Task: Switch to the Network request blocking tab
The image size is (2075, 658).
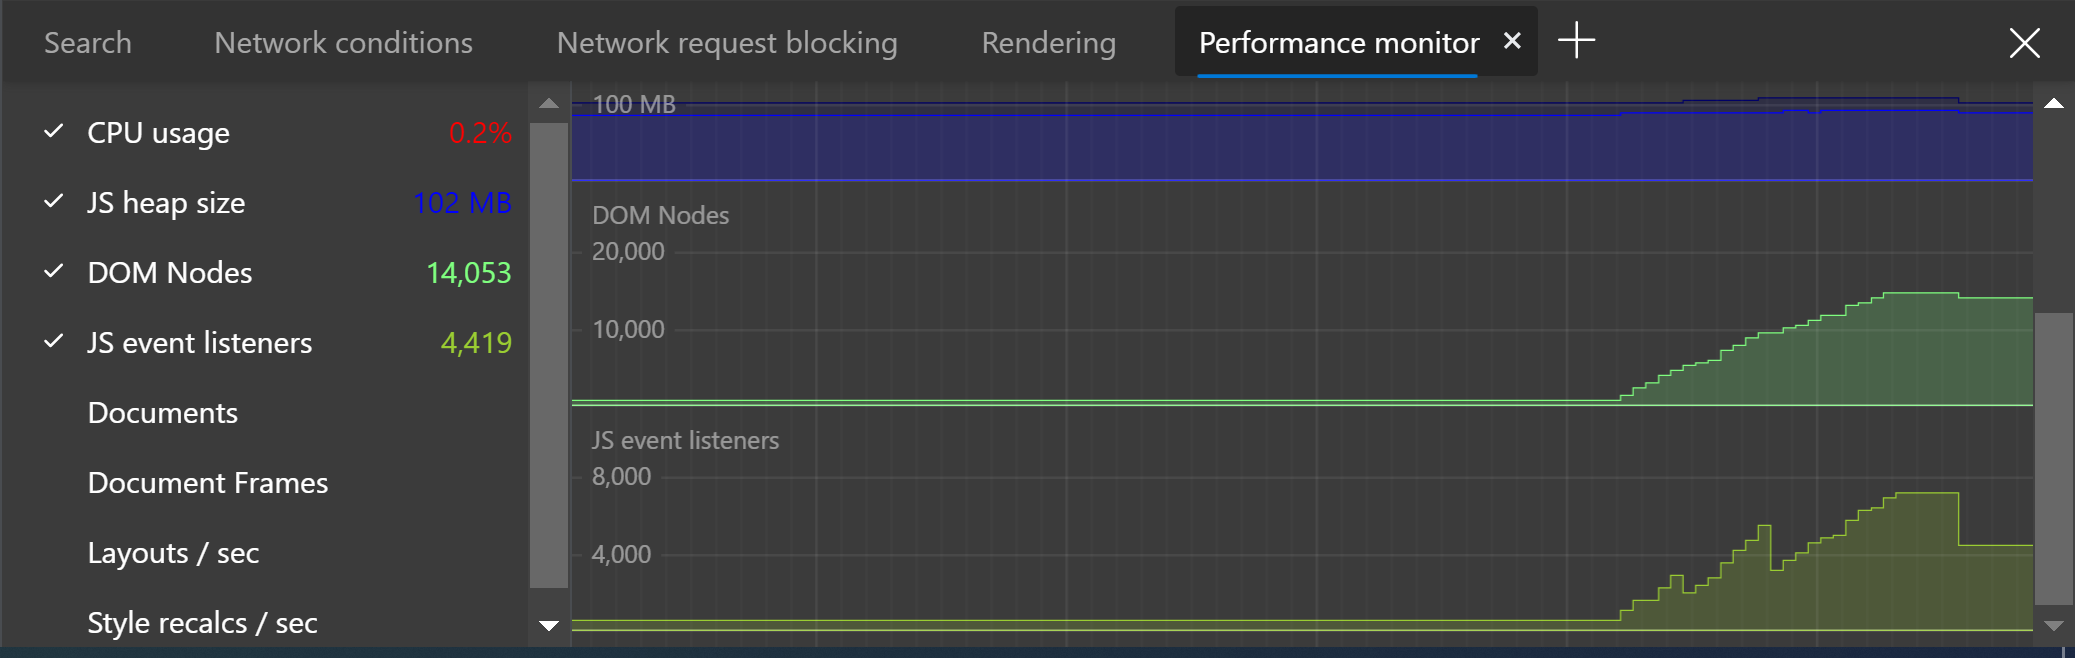Action: coord(726,42)
